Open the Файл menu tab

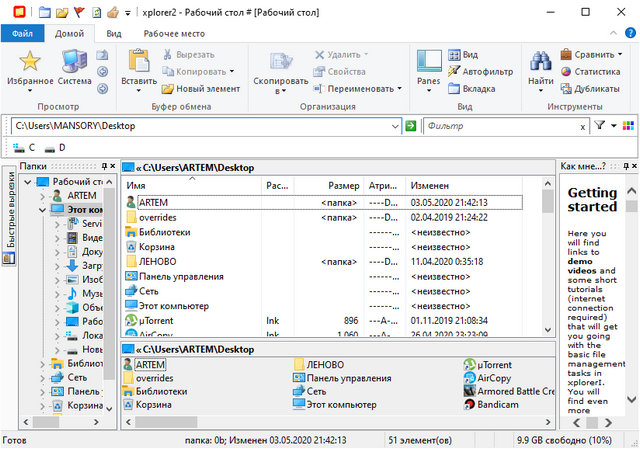click(x=22, y=33)
